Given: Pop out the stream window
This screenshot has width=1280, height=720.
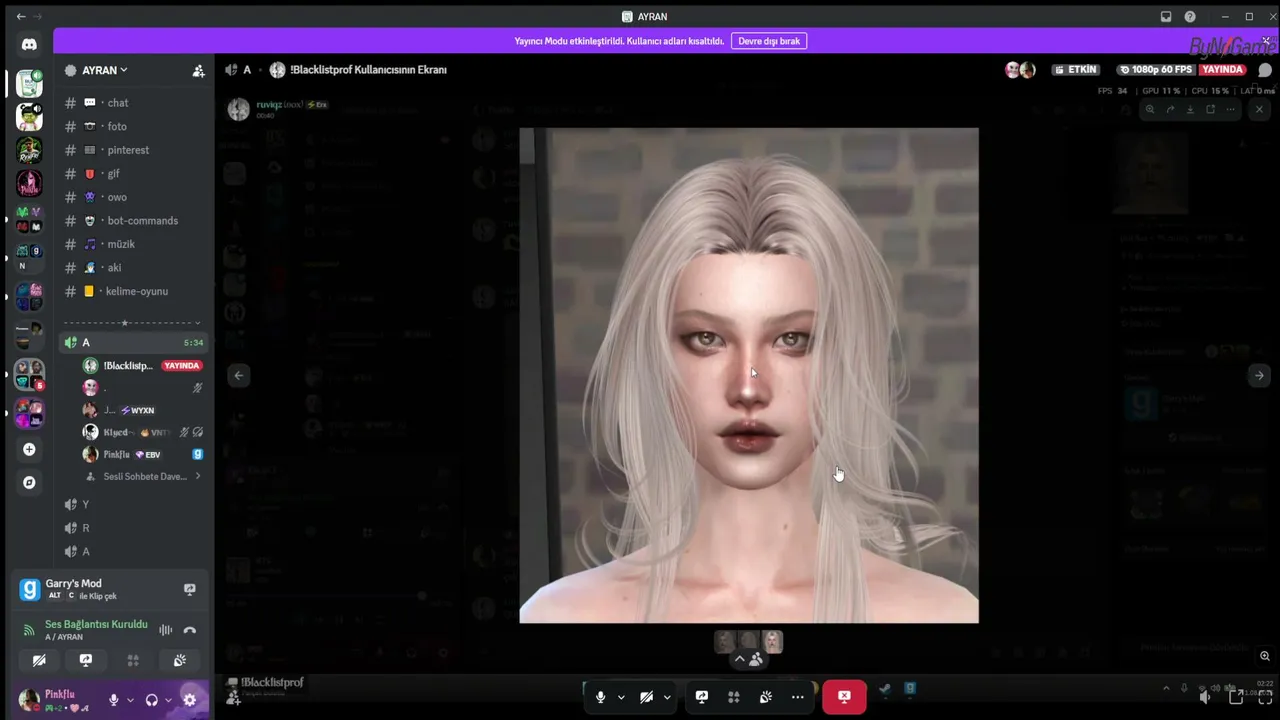Looking at the screenshot, I should (1236, 695).
